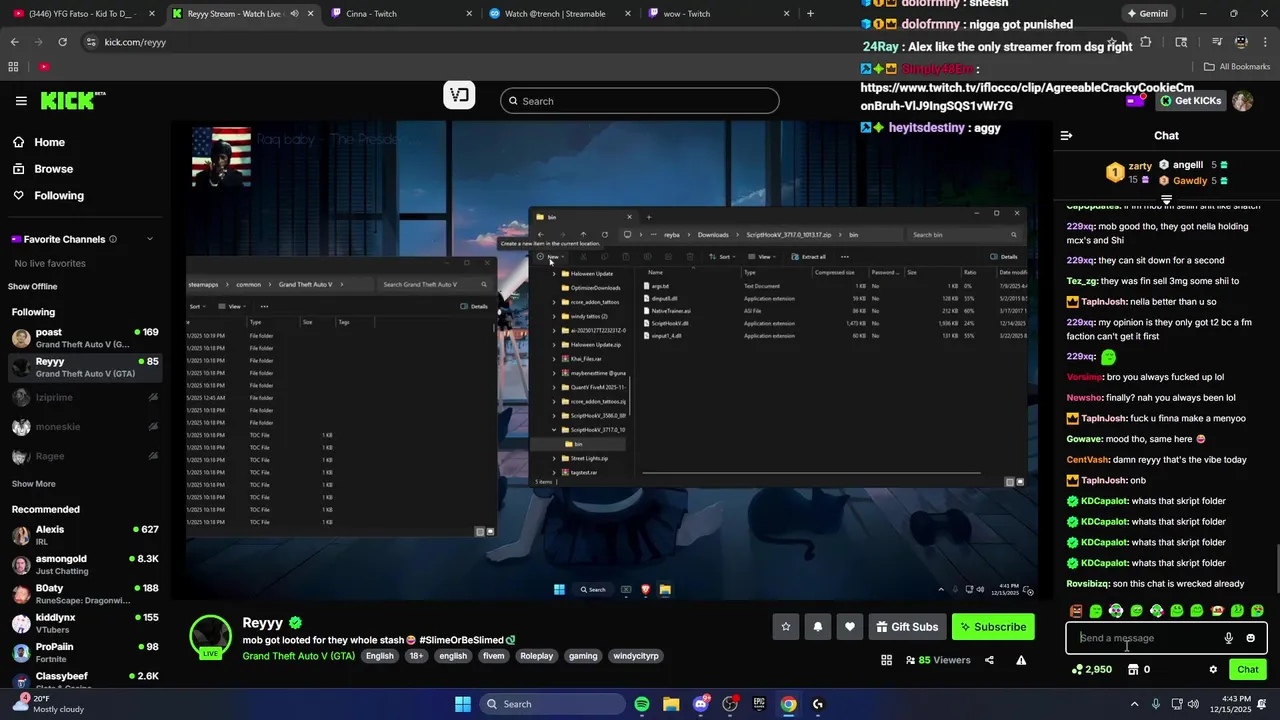Click the microphone icon in chat input
This screenshot has height=720, width=1280.
(1228, 638)
